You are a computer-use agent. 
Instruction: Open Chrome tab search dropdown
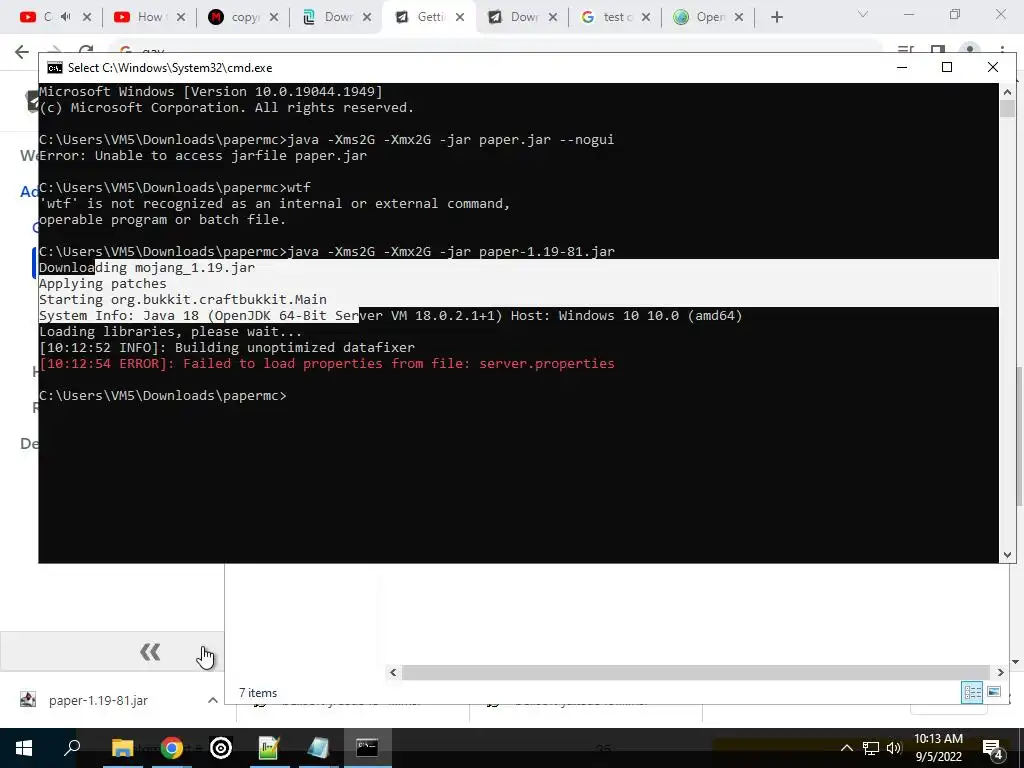point(863,14)
